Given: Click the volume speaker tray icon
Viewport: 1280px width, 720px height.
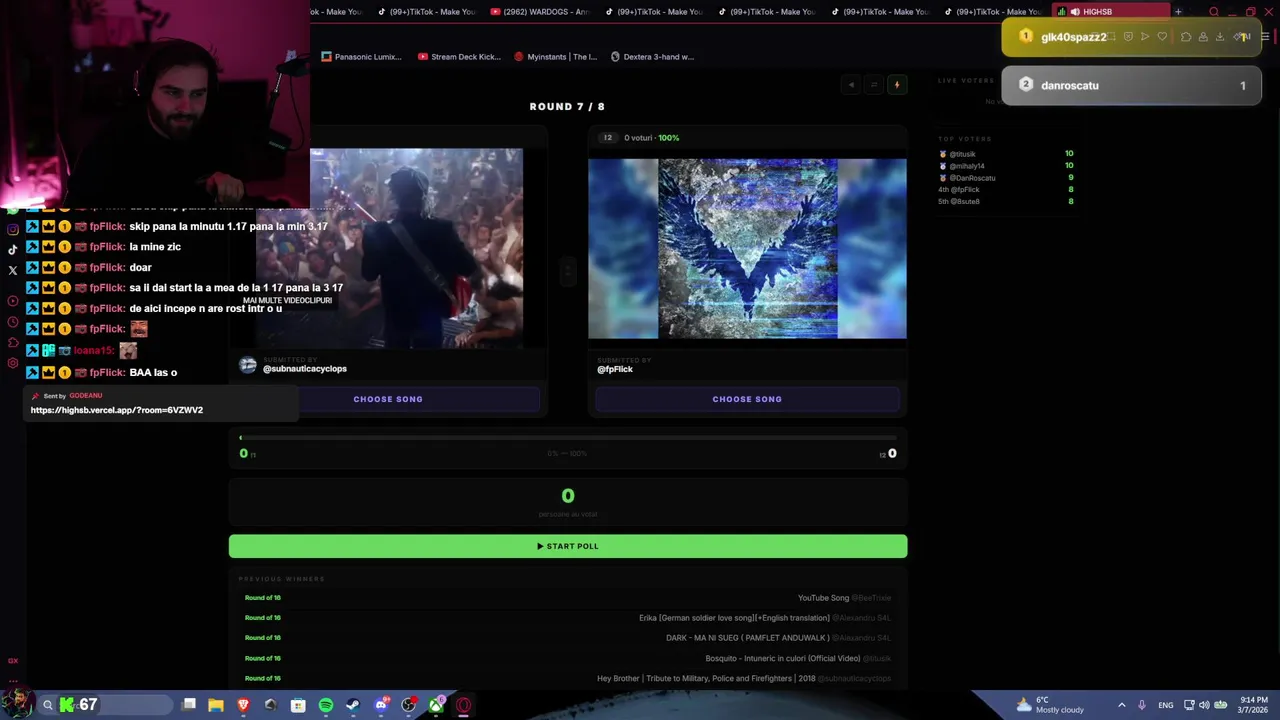Looking at the screenshot, I should coord(1204,705).
